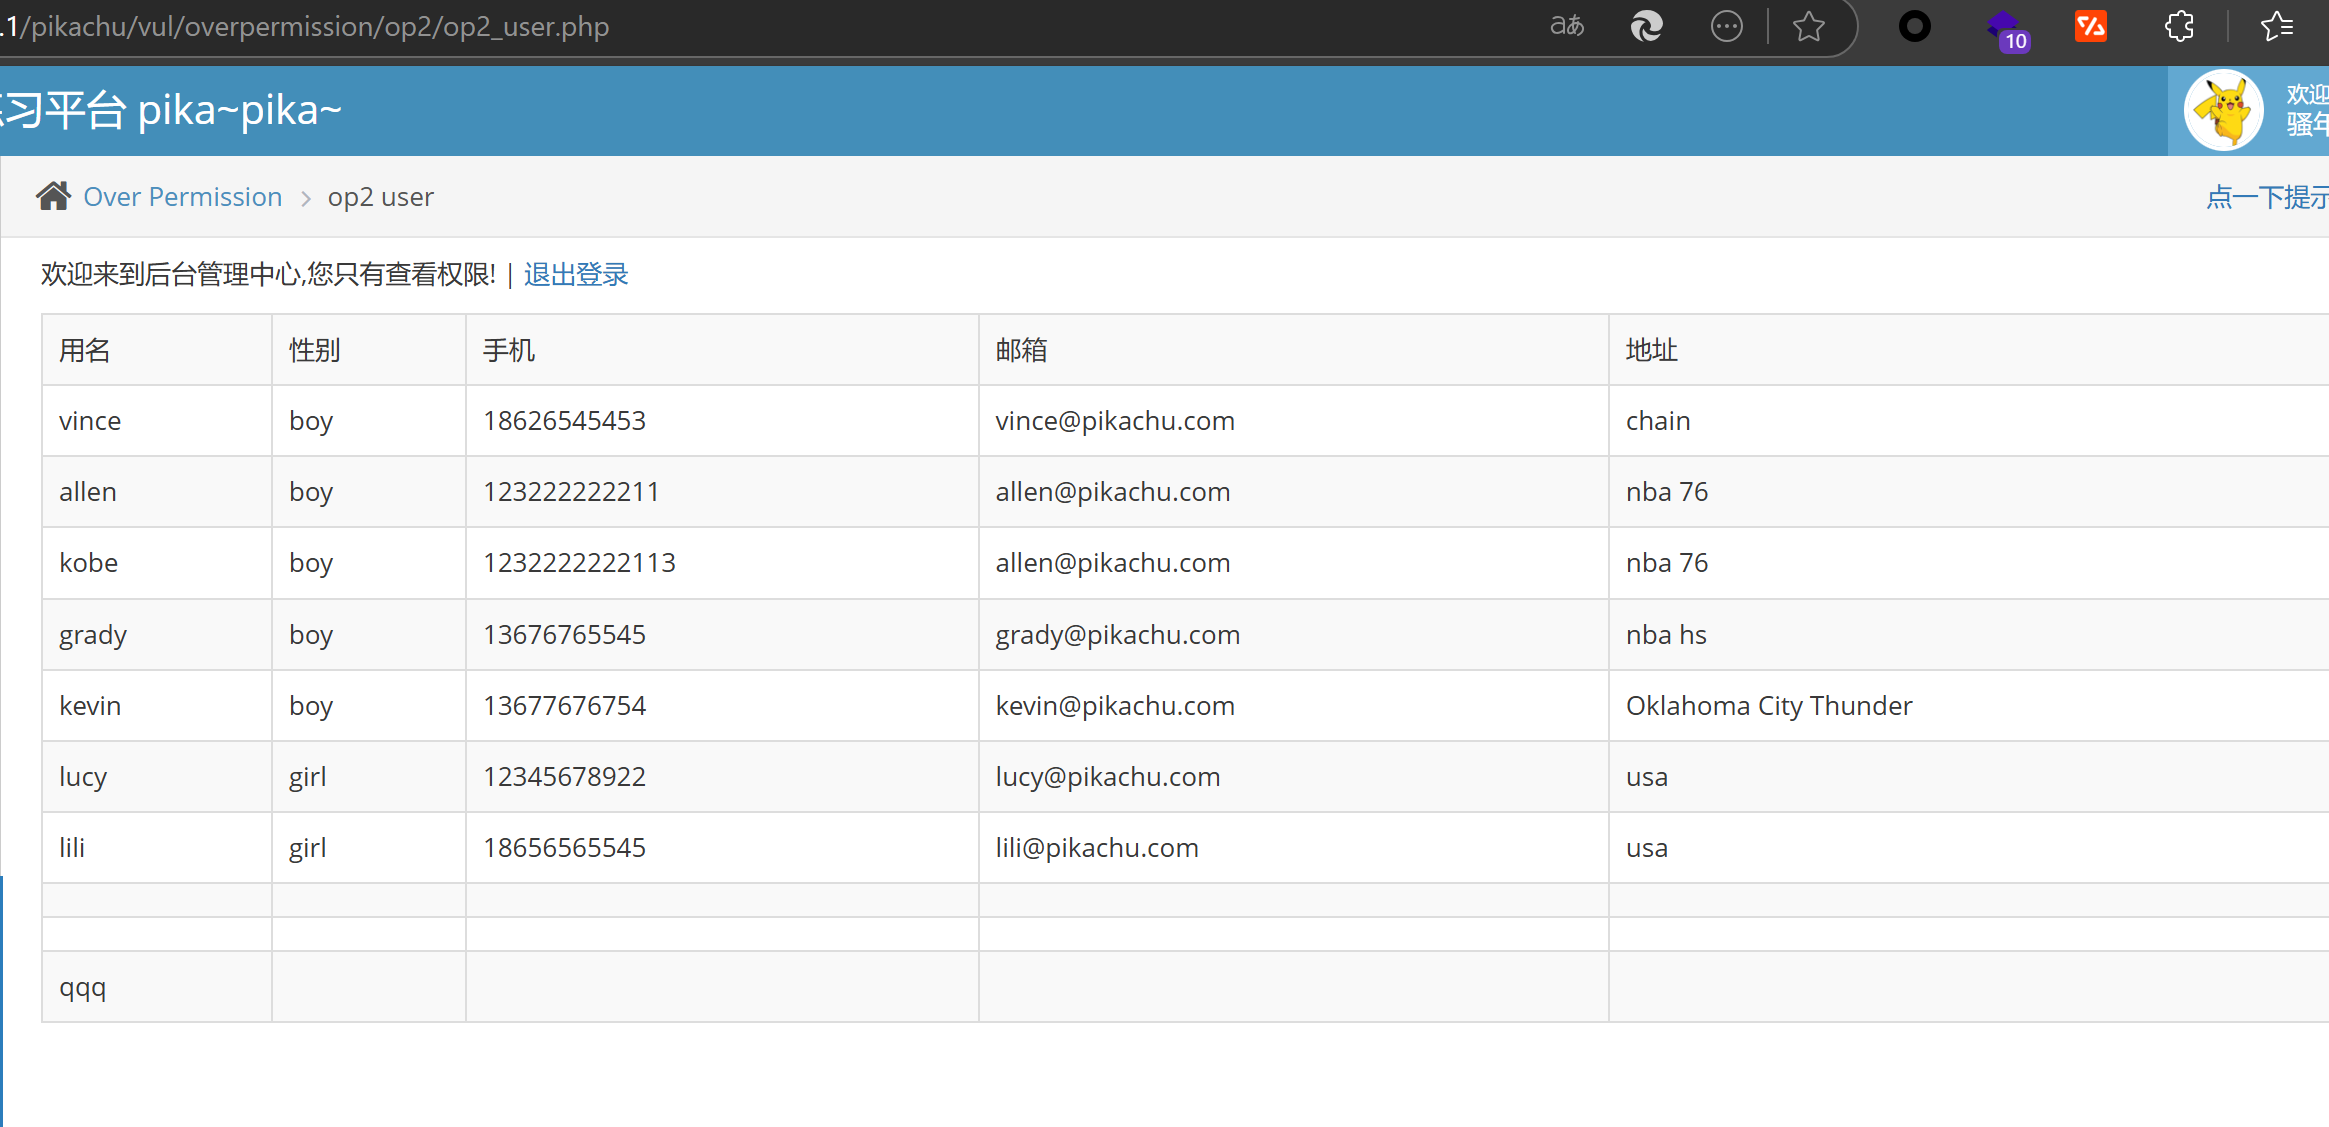The height and width of the screenshot is (1127, 2329).
Task: Click the 邮箱 column header
Action: coord(1022,350)
